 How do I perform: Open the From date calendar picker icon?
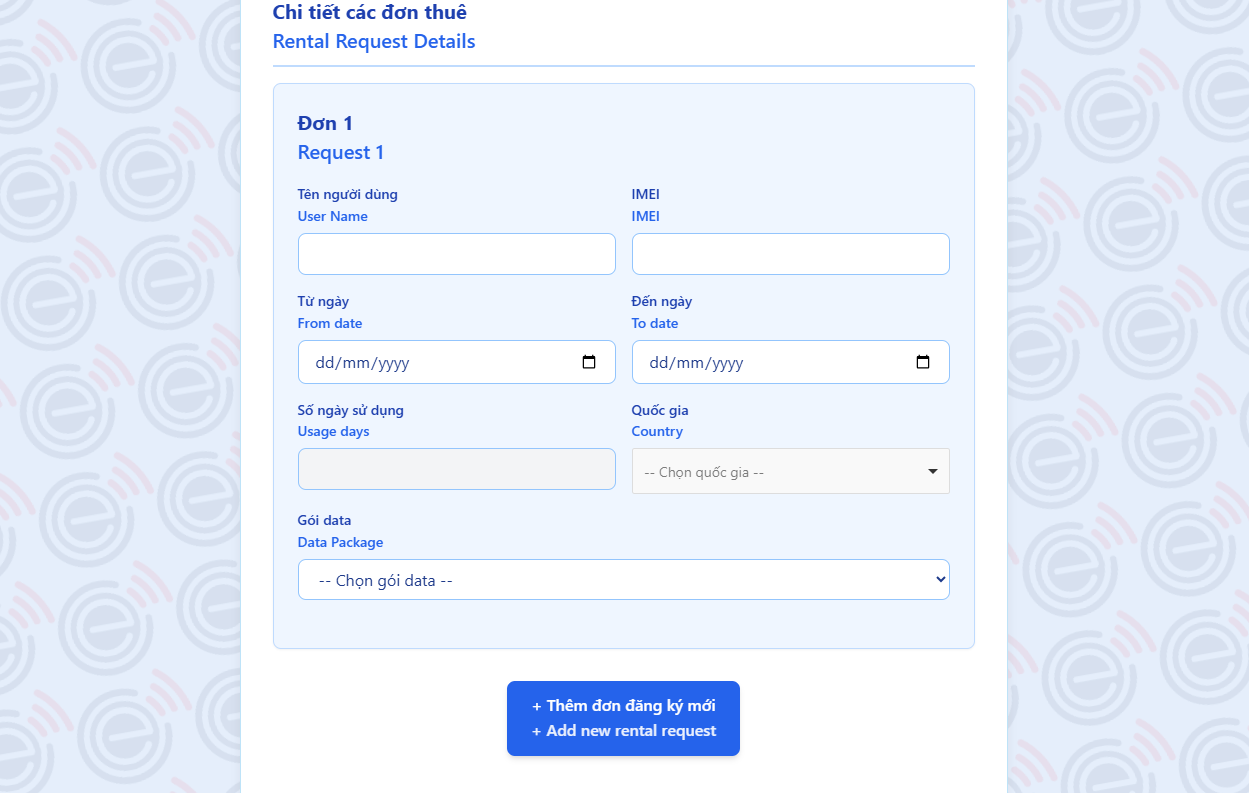[589, 362]
